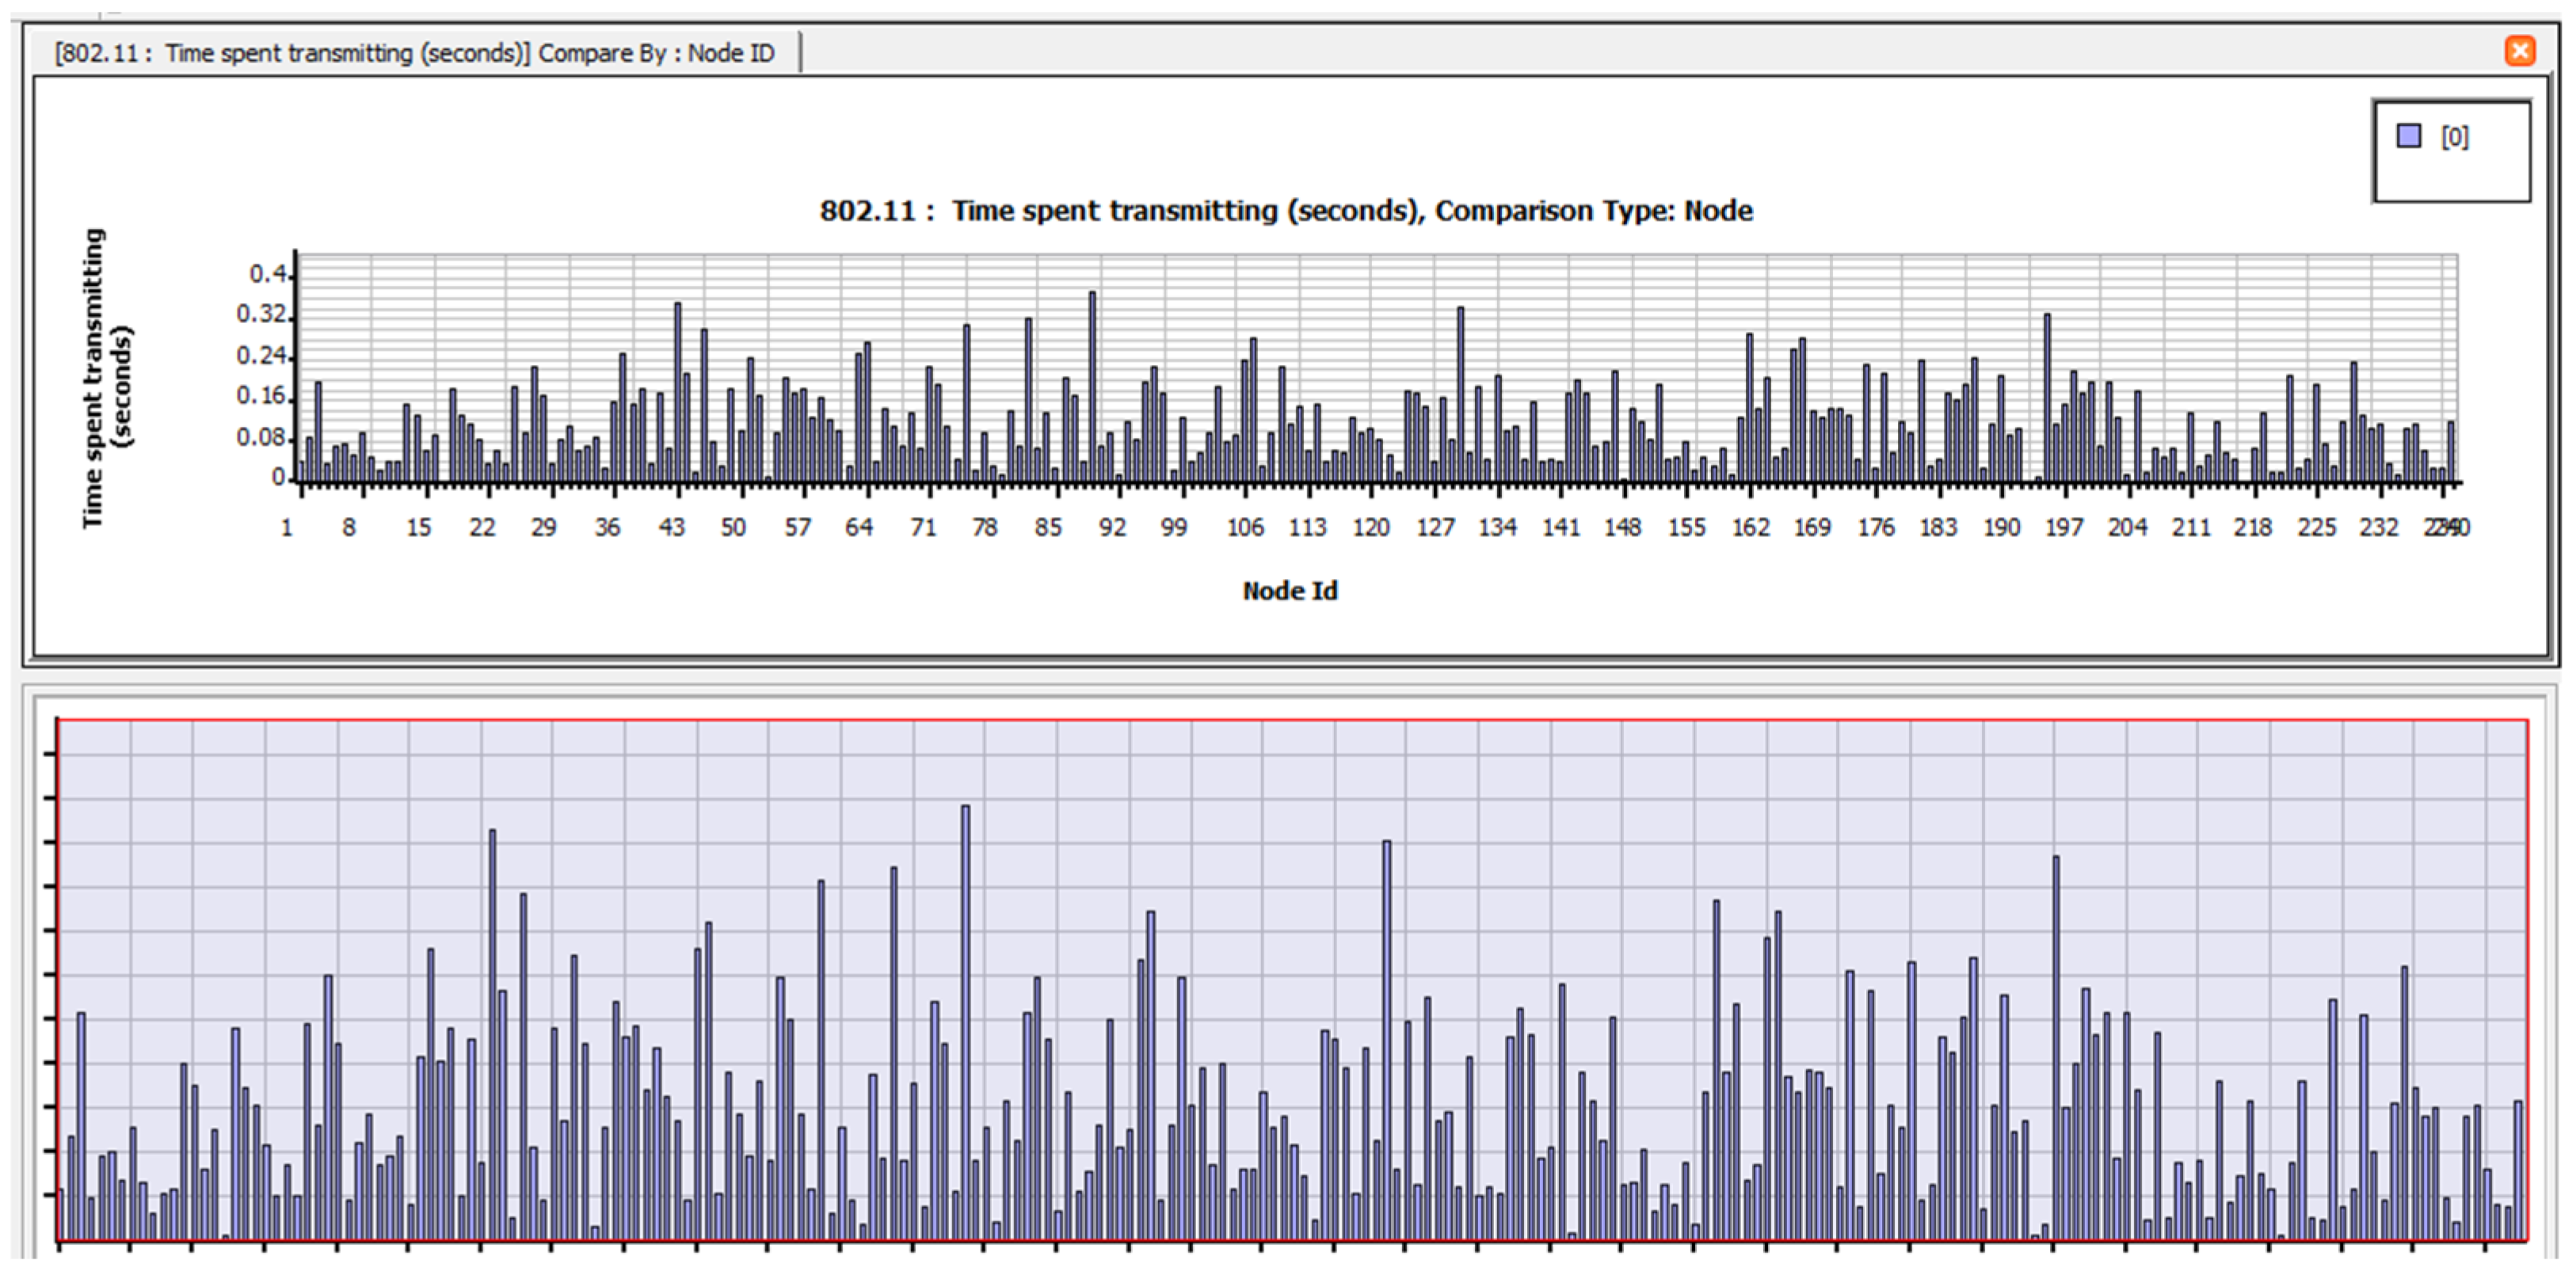
Task: Click the tallest bar in the bottom overview chart
Action: click(965, 1020)
